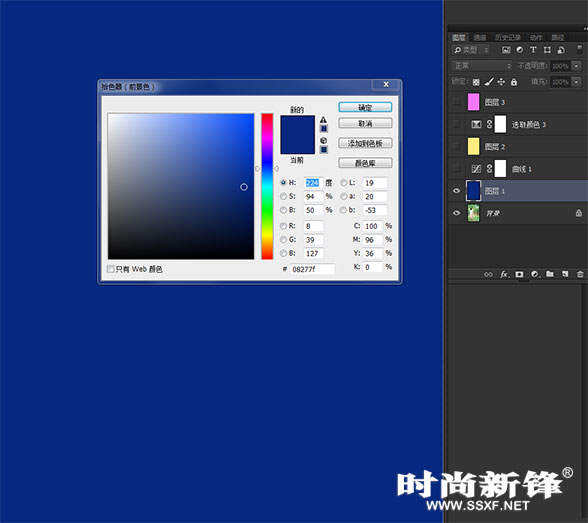Create new adjustment layer icon

535,274
